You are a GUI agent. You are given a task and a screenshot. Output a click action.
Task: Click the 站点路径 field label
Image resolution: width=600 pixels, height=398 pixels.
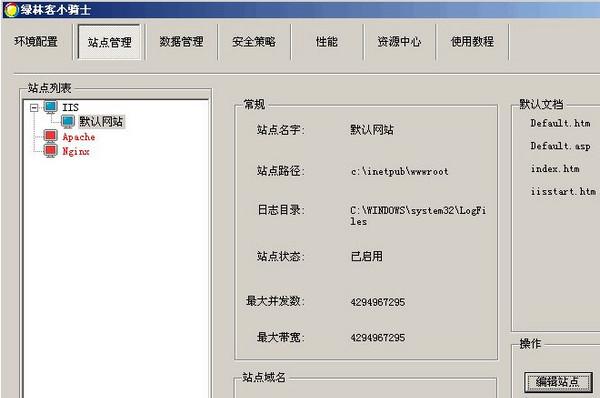tap(280, 171)
